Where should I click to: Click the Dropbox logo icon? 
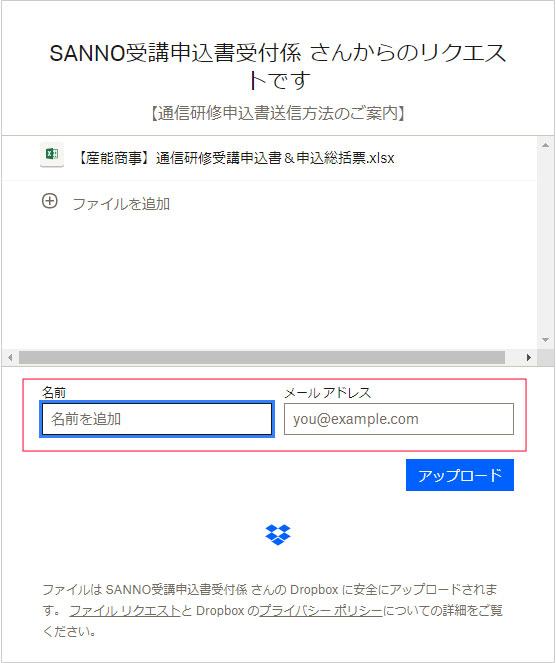click(x=278, y=535)
